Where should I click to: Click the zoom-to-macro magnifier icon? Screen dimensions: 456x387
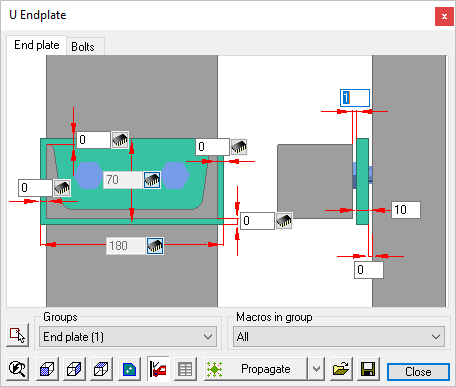17,369
